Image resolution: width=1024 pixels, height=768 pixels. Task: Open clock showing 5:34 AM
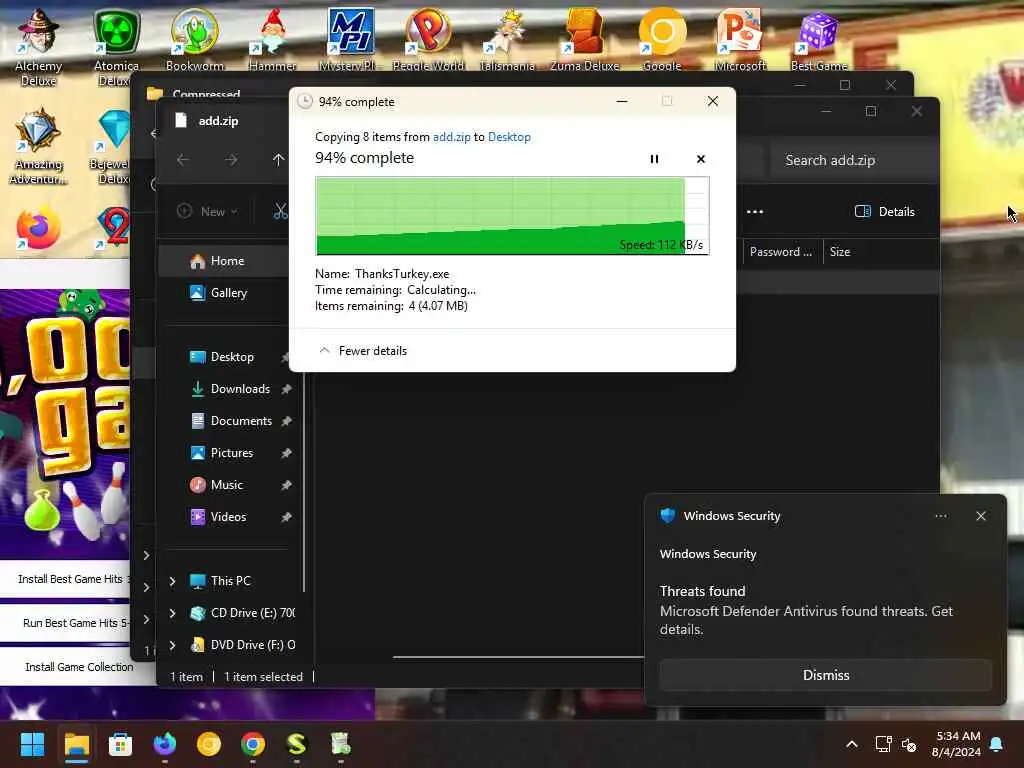[956, 744]
